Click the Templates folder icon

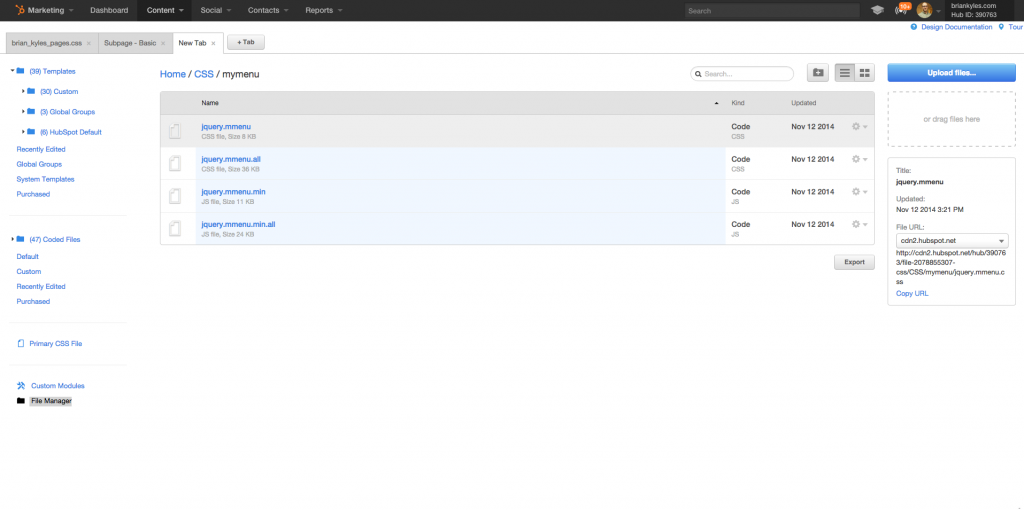point(20,71)
